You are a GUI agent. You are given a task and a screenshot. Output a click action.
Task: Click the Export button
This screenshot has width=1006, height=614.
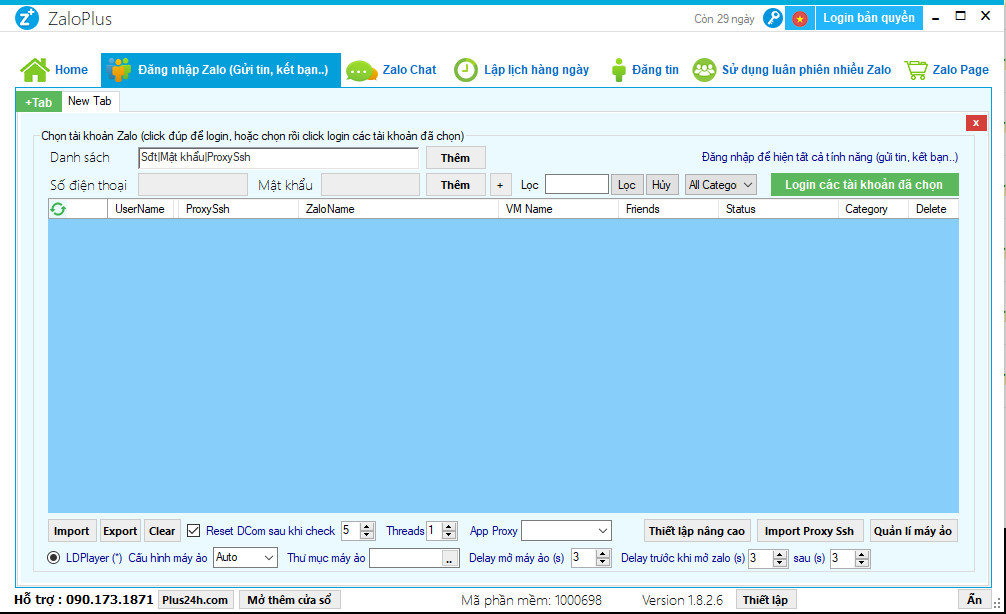click(x=120, y=531)
